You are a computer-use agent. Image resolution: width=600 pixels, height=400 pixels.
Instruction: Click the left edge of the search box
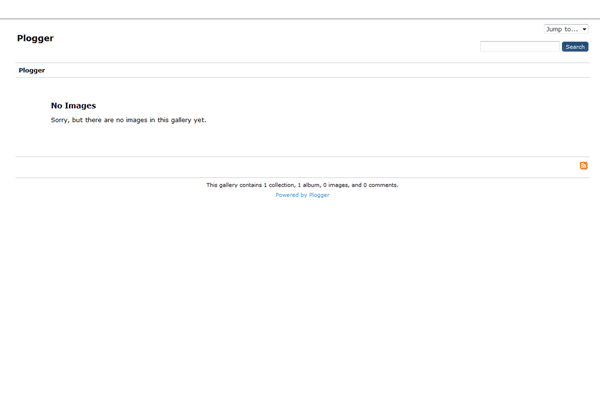[484, 46]
